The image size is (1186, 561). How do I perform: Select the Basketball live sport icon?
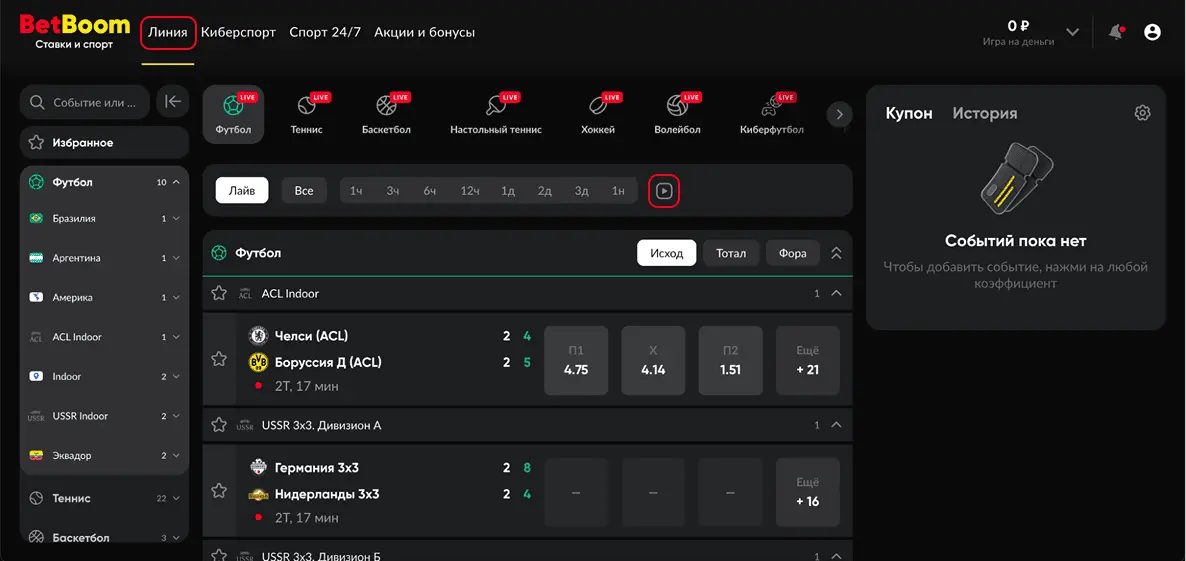pyautogui.click(x=386, y=112)
